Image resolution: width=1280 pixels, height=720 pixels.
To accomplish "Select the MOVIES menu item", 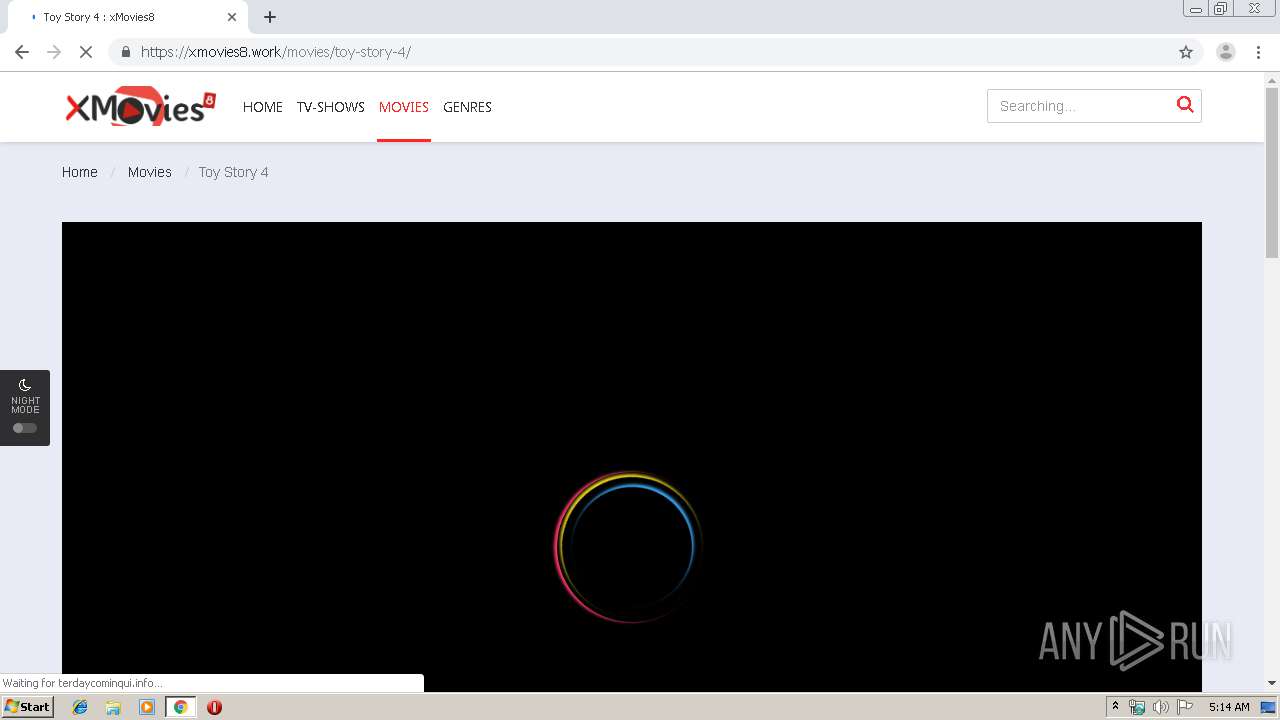I will click(404, 107).
